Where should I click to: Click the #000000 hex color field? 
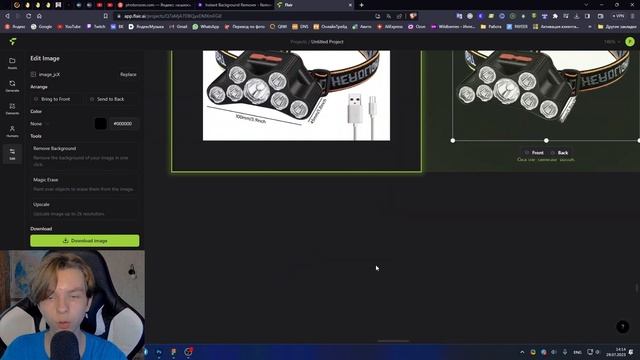tap(123, 124)
